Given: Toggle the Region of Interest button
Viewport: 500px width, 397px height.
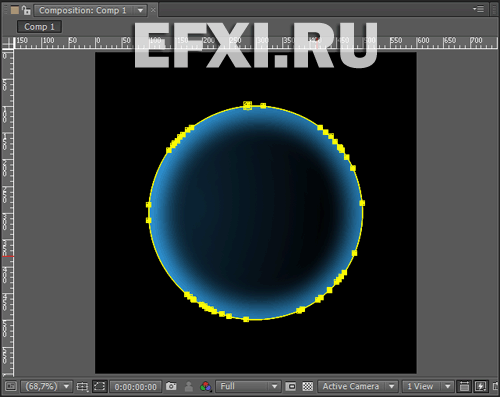Looking at the screenshot, I should click(x=291, y=386).
